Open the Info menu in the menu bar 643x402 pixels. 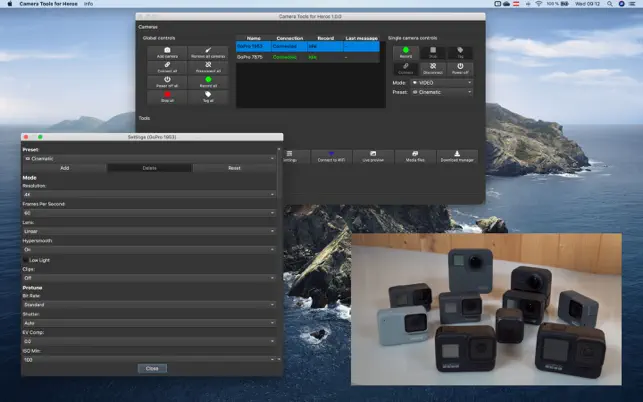tap(88, 4)
